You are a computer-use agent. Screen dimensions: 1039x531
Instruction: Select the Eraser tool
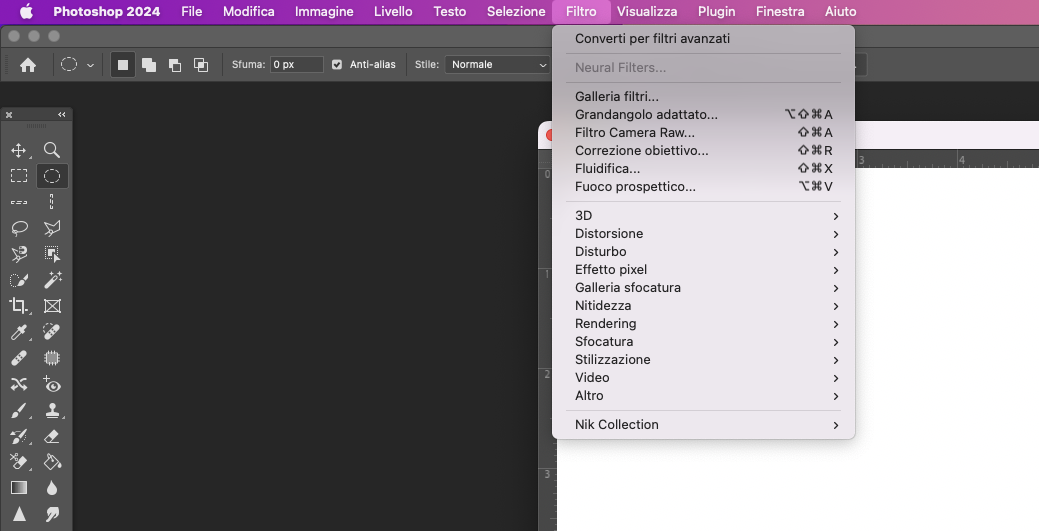(52, 436)
